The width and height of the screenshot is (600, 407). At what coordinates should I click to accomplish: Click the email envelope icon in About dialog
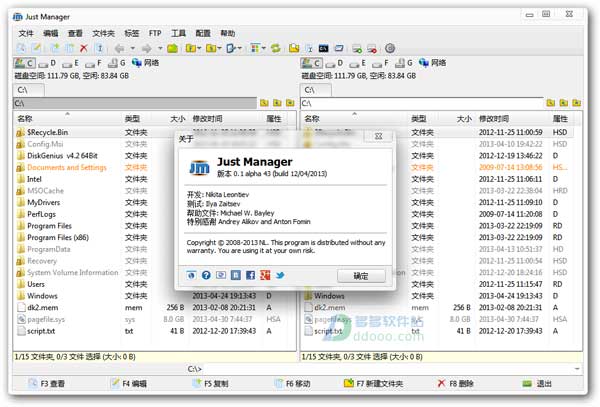coord(221,275)
